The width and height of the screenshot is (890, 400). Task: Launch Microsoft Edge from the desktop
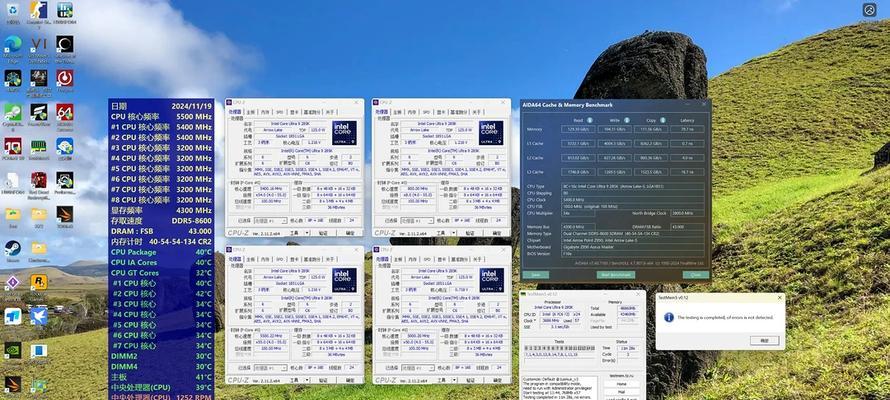(x=12, y=44)
